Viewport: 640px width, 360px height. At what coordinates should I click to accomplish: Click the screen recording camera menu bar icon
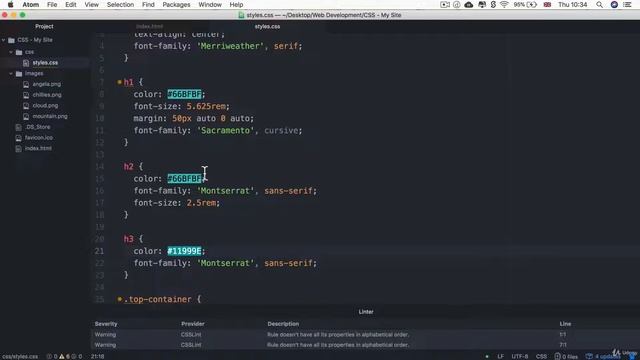tap(445, 4)
